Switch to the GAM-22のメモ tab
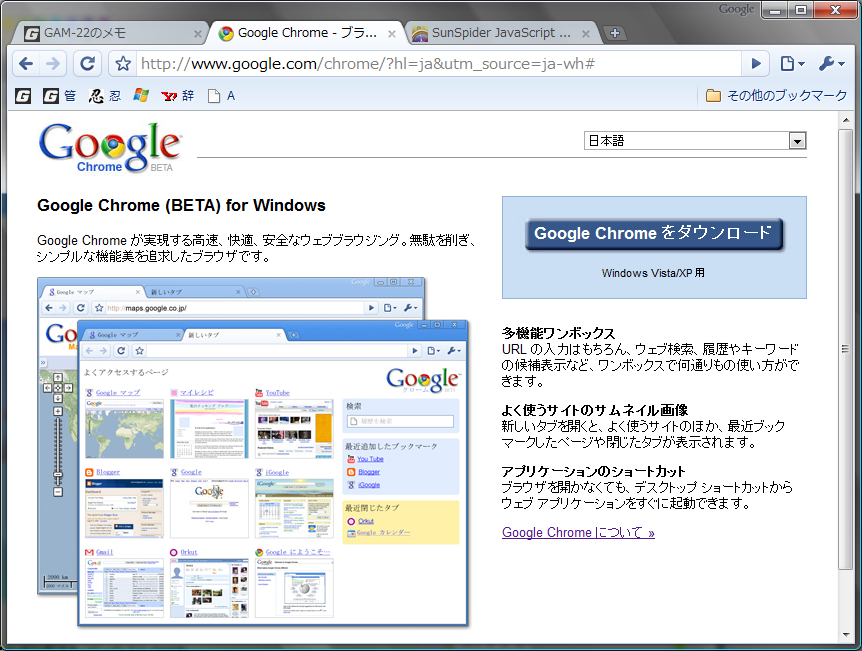Viewport: 862px width, 651px height. coord(110,33)
